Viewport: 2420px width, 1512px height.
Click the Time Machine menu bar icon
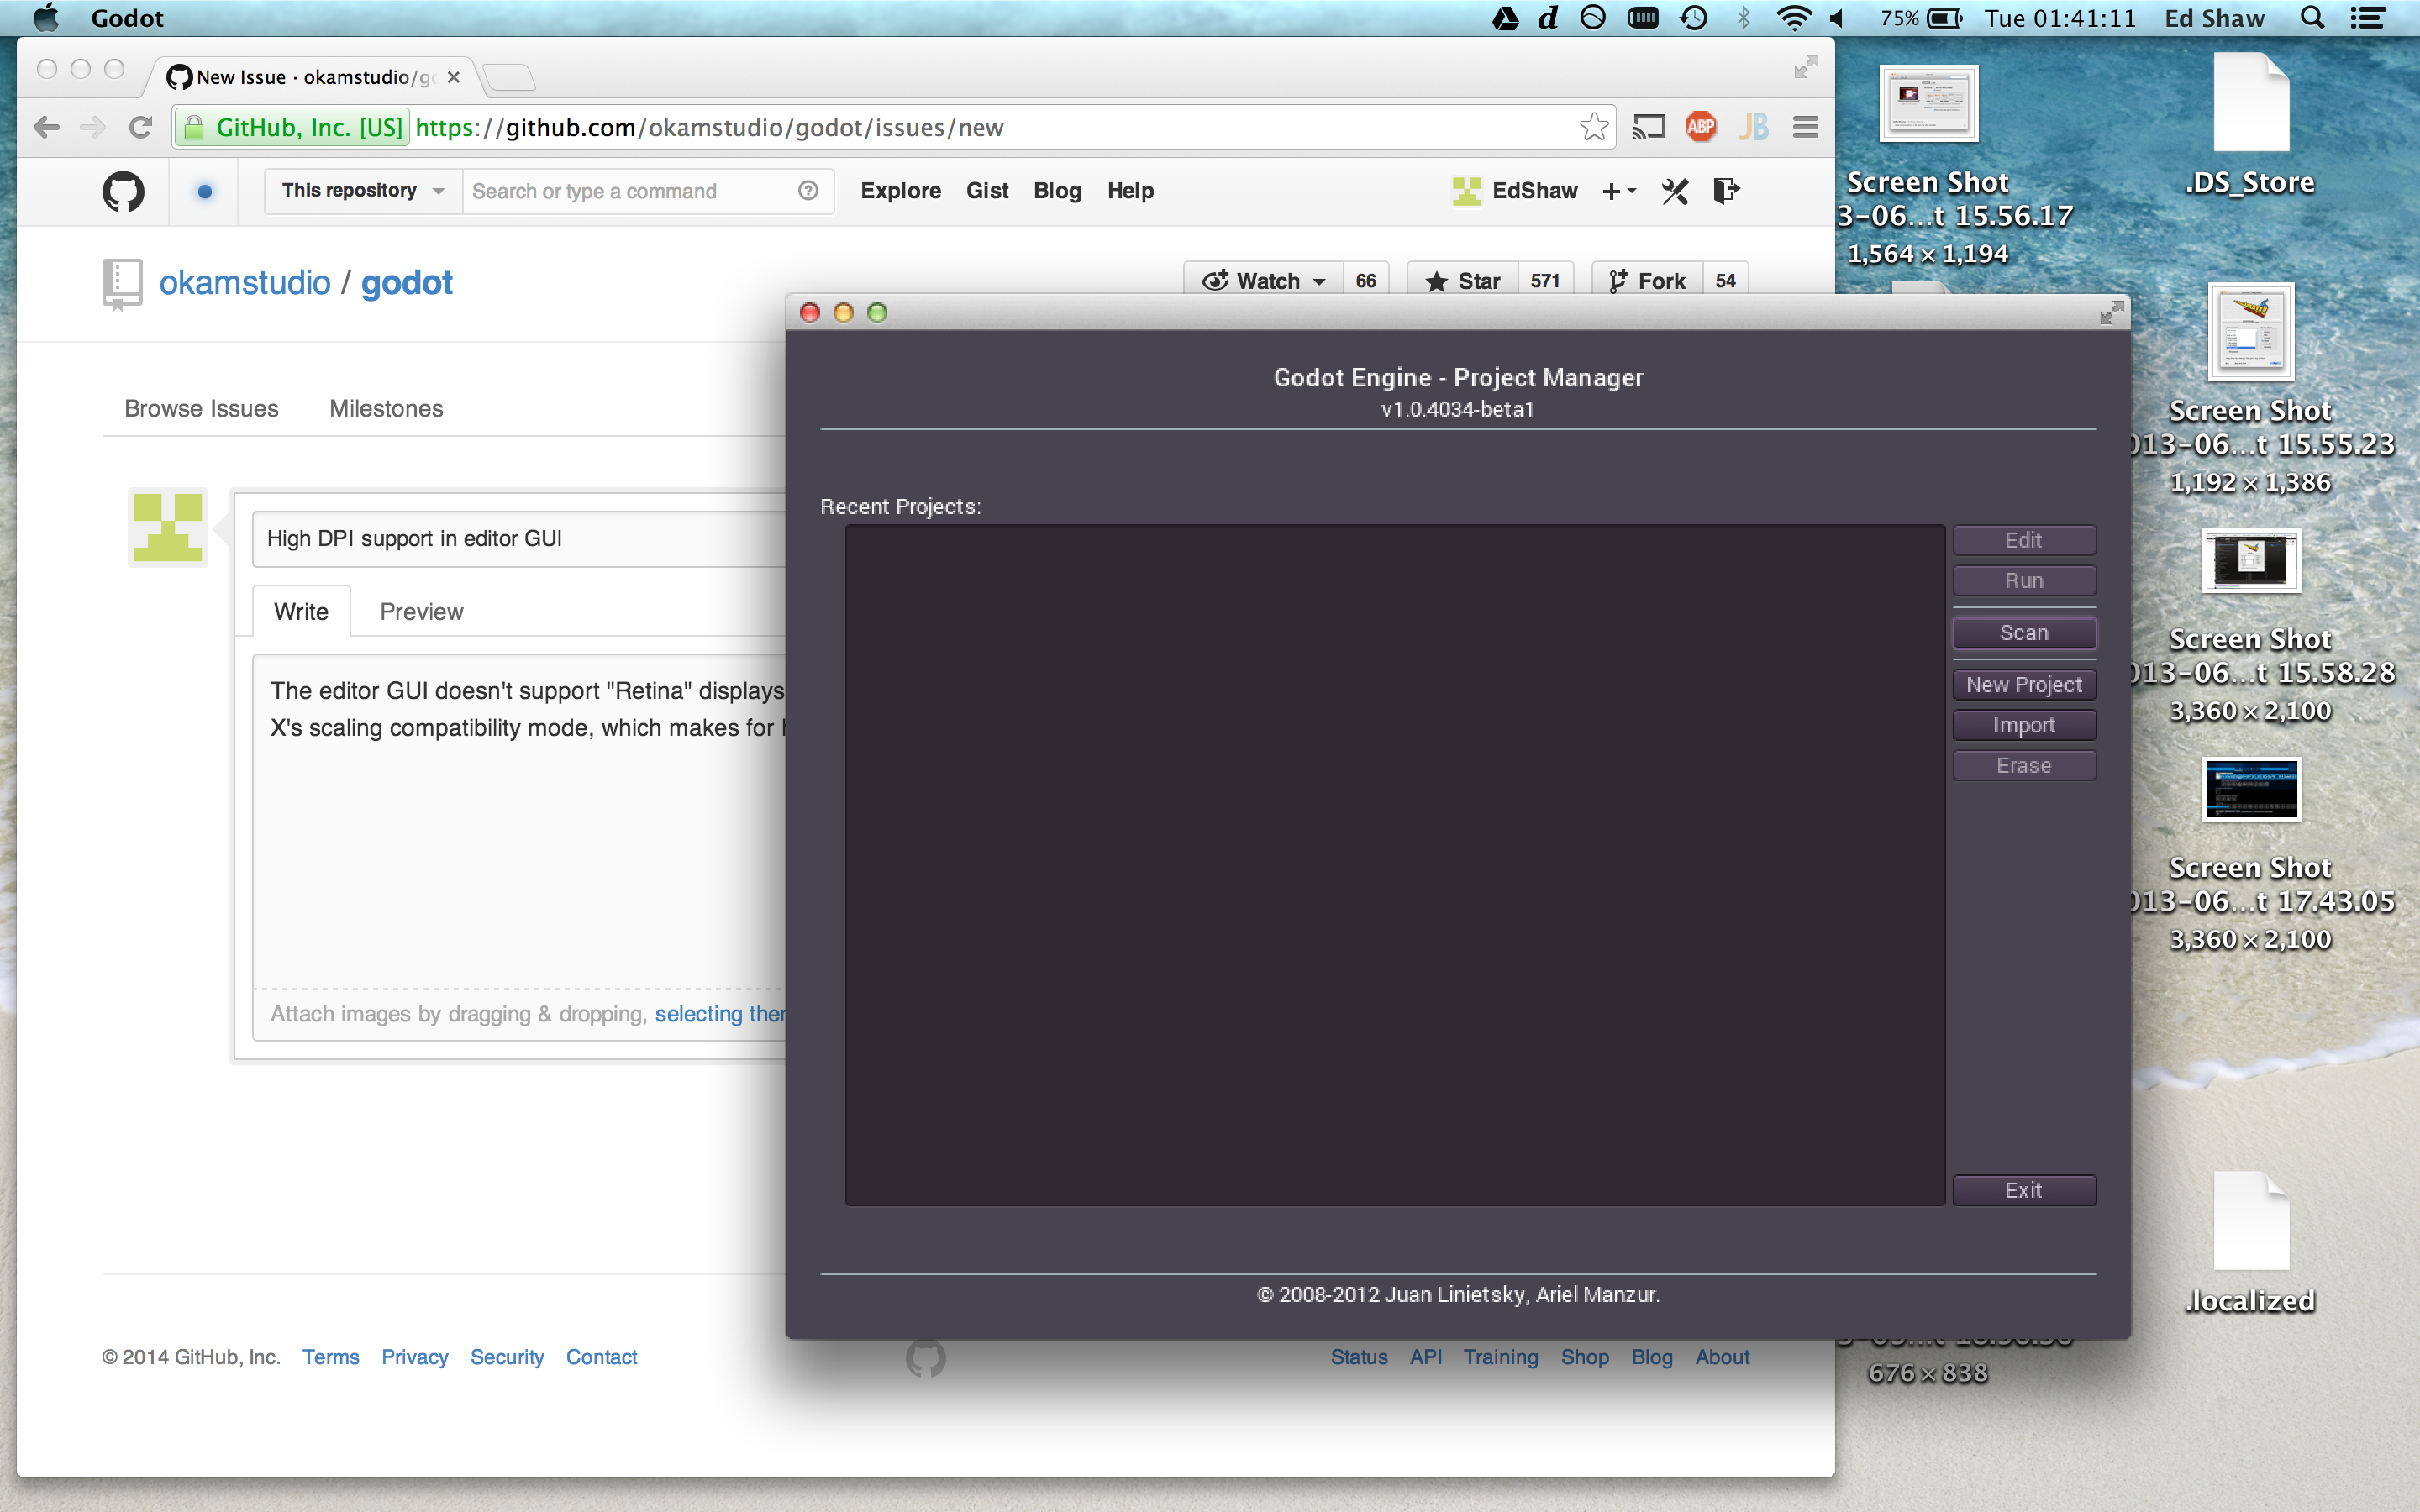(x=1694, y=18)
